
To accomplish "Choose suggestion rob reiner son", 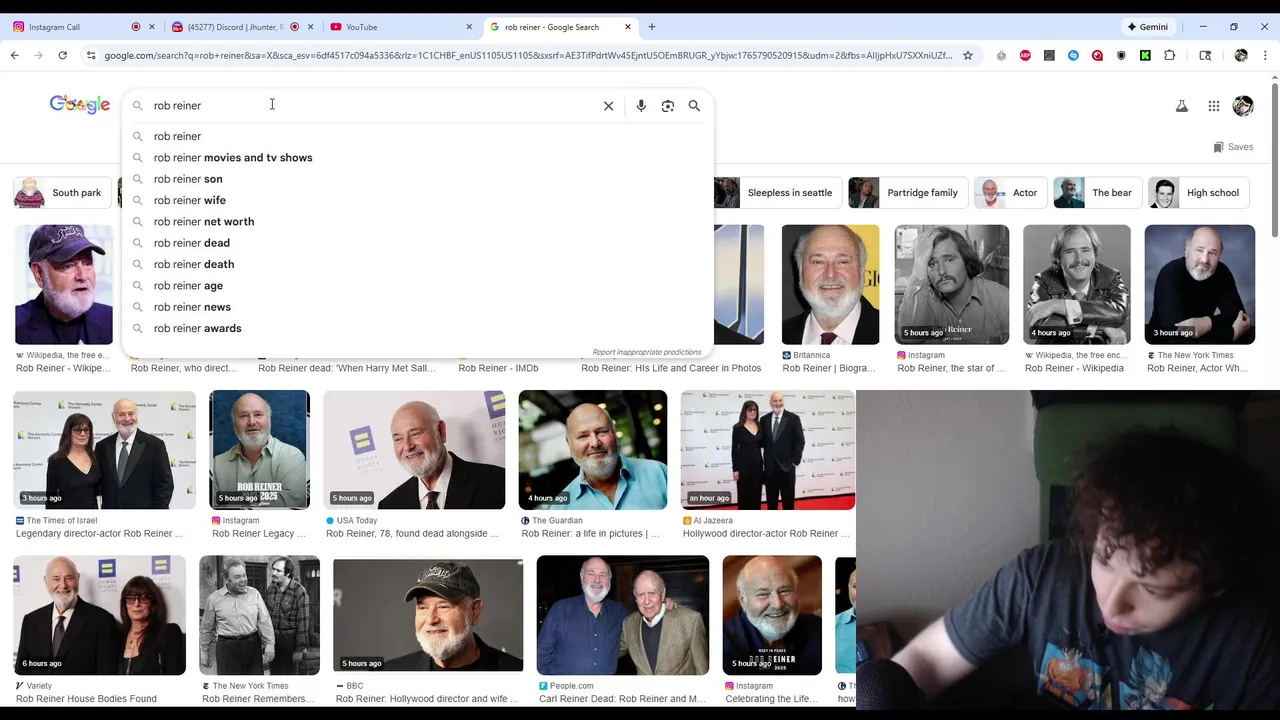I will (x=417, y=179).
